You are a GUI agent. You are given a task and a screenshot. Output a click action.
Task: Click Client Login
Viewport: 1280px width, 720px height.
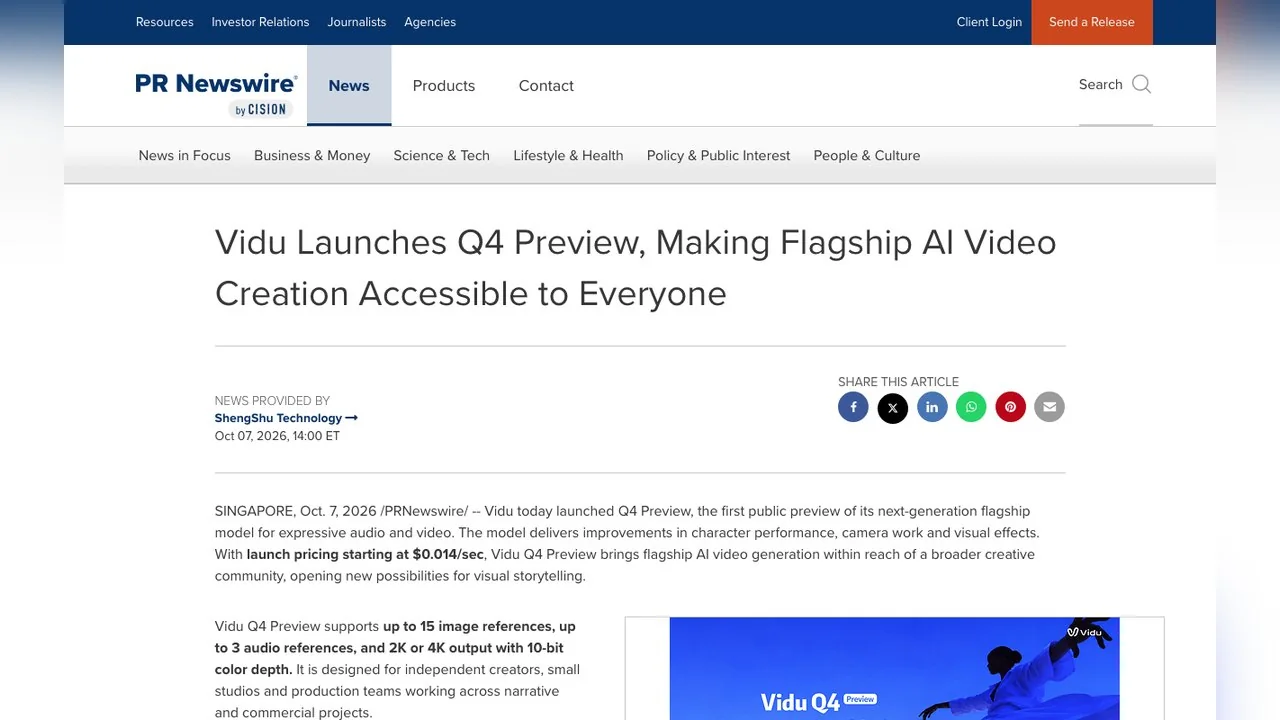(989, 22)
